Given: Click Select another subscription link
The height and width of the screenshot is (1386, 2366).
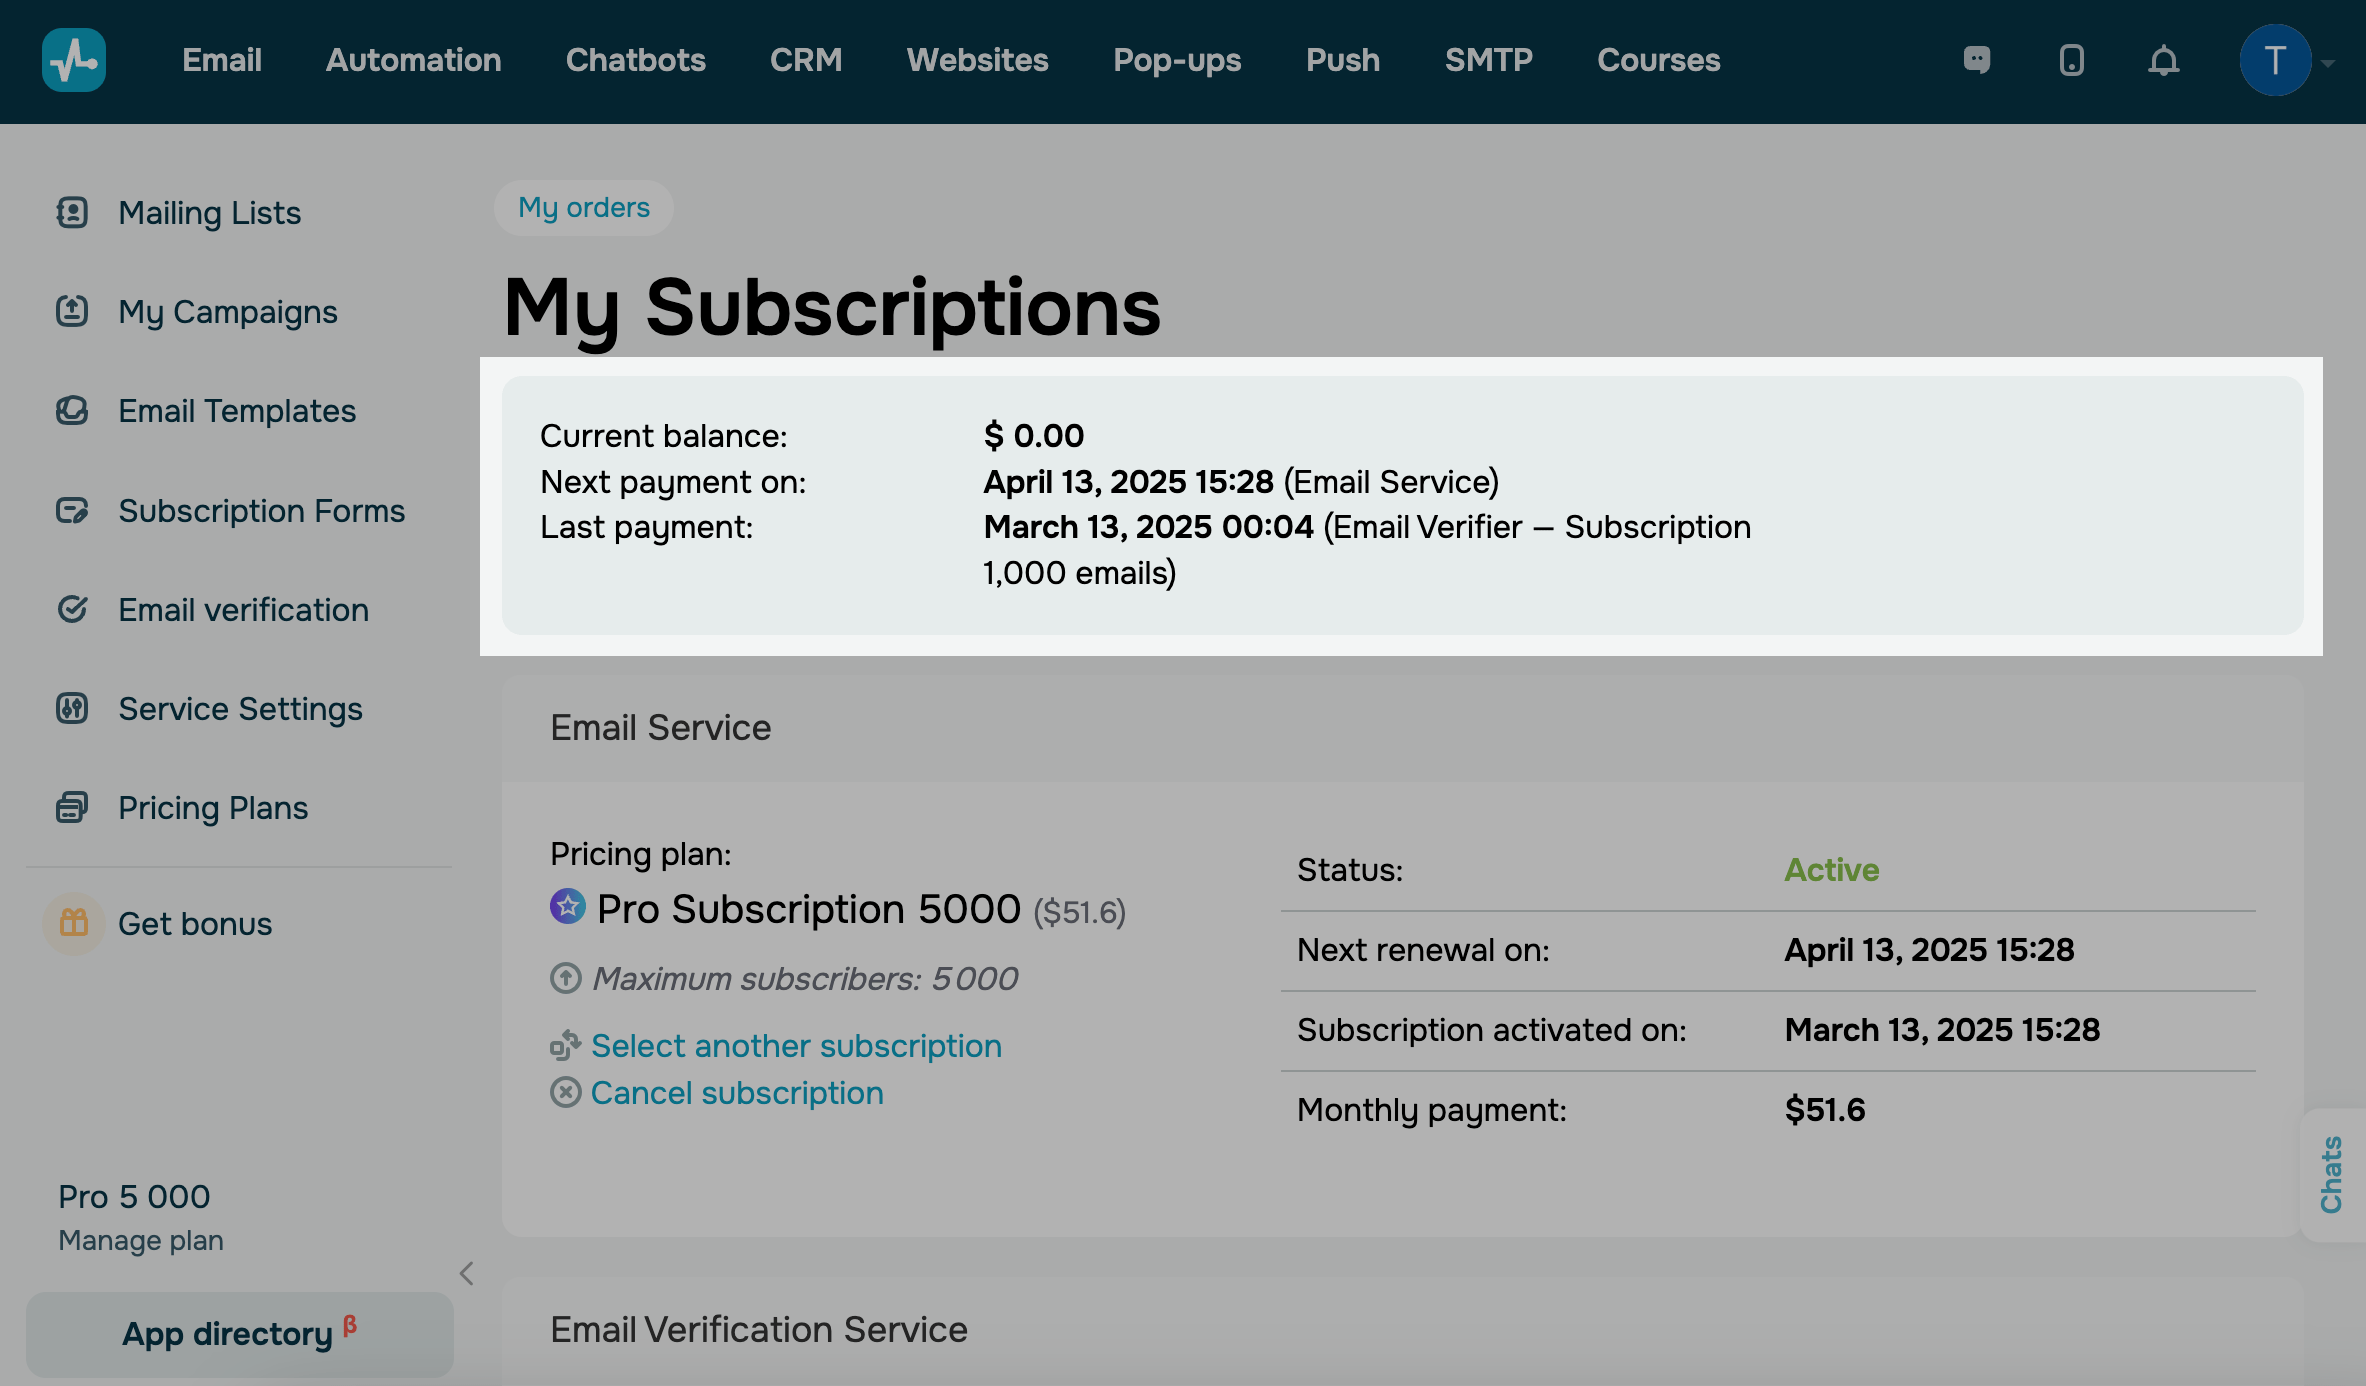Looking at the screenshot, I should pos(795,1045).
